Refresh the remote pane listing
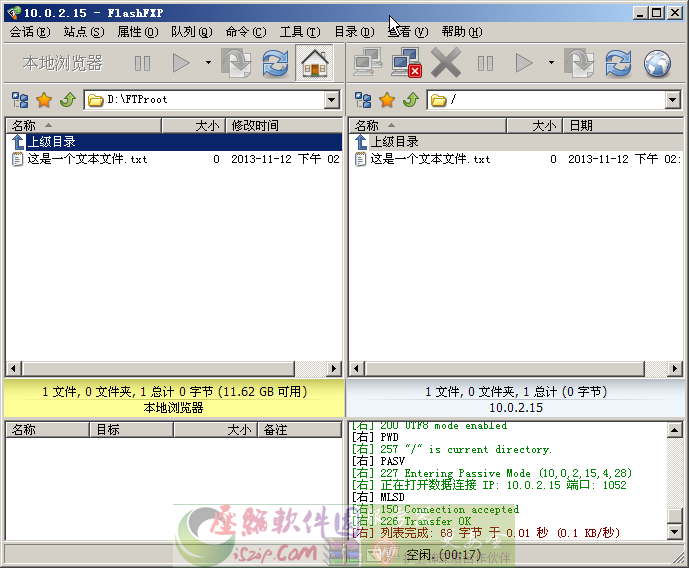Screen dimensions: 689x568 [x=618, y=63]
